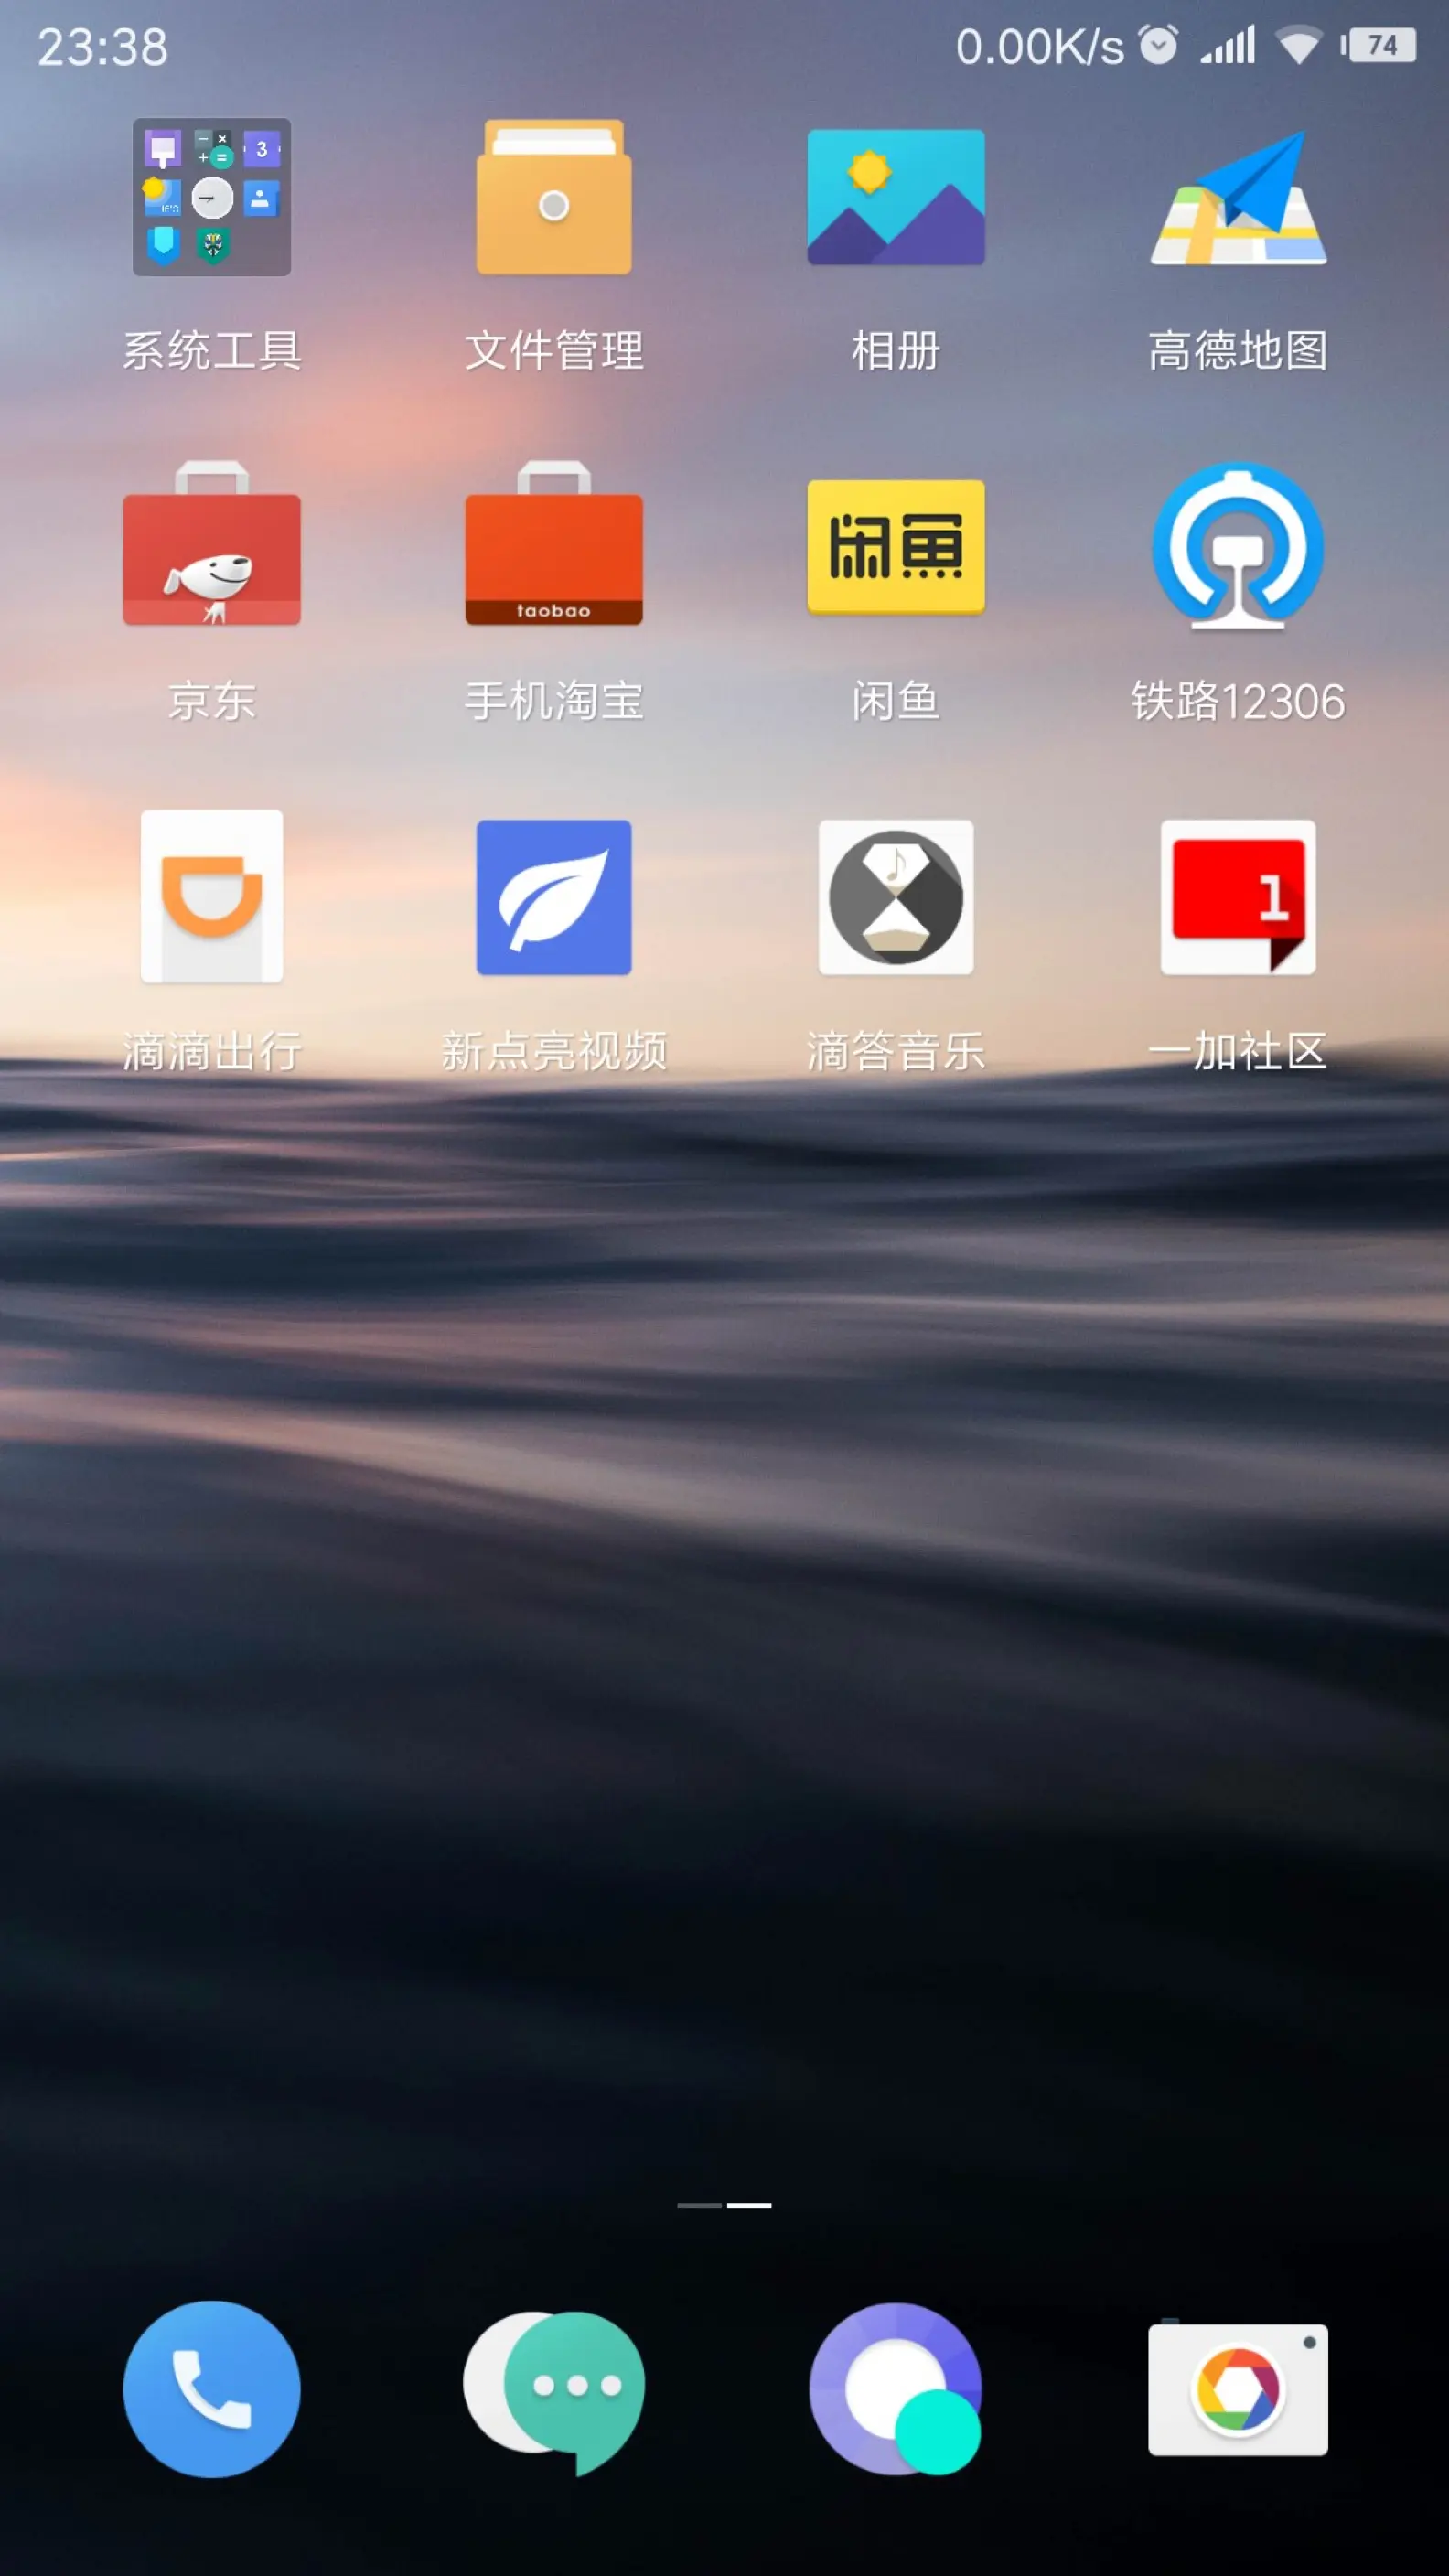Open the Camera app in the dock
Viewport: 1449px width, 2576px height.
pos(1238,2389)
